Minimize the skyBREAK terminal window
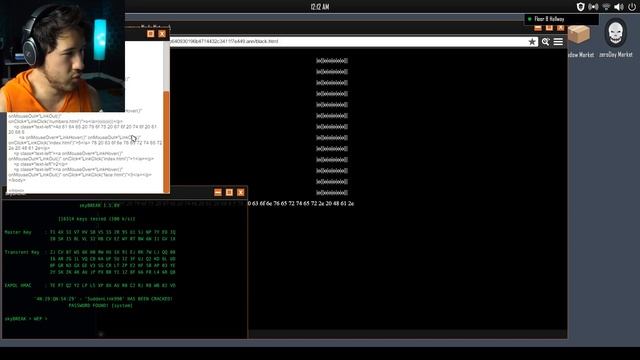The height and width of the screenshot is (360, 640). [218, 192]
